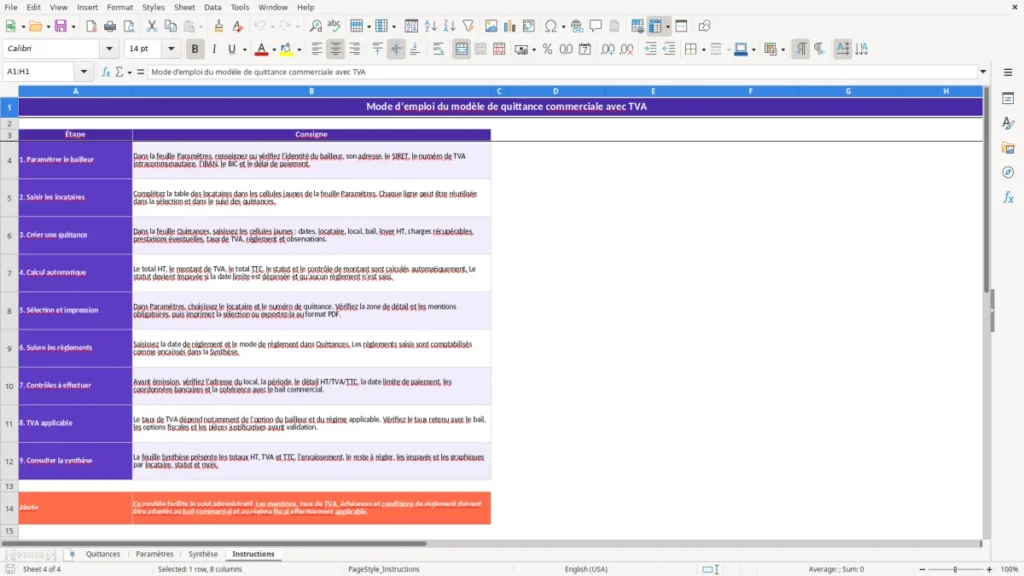Click the zoom out minus button
This screenshot has width=1024, height=576.
click(x=922, y=569)
